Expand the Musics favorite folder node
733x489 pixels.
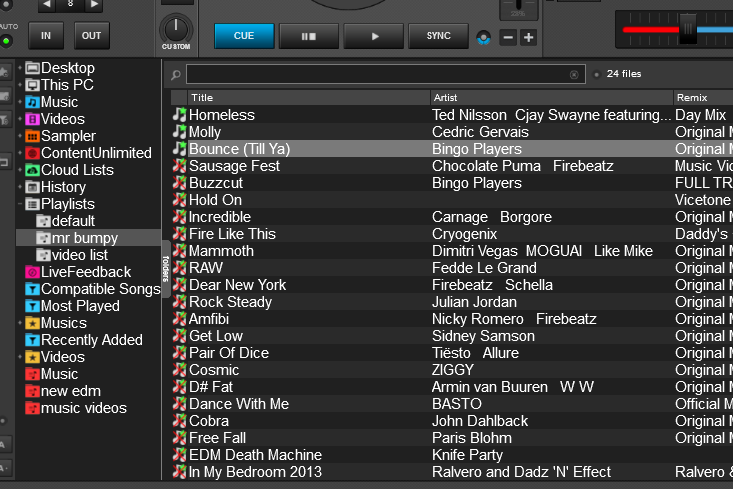coord(20,323)
